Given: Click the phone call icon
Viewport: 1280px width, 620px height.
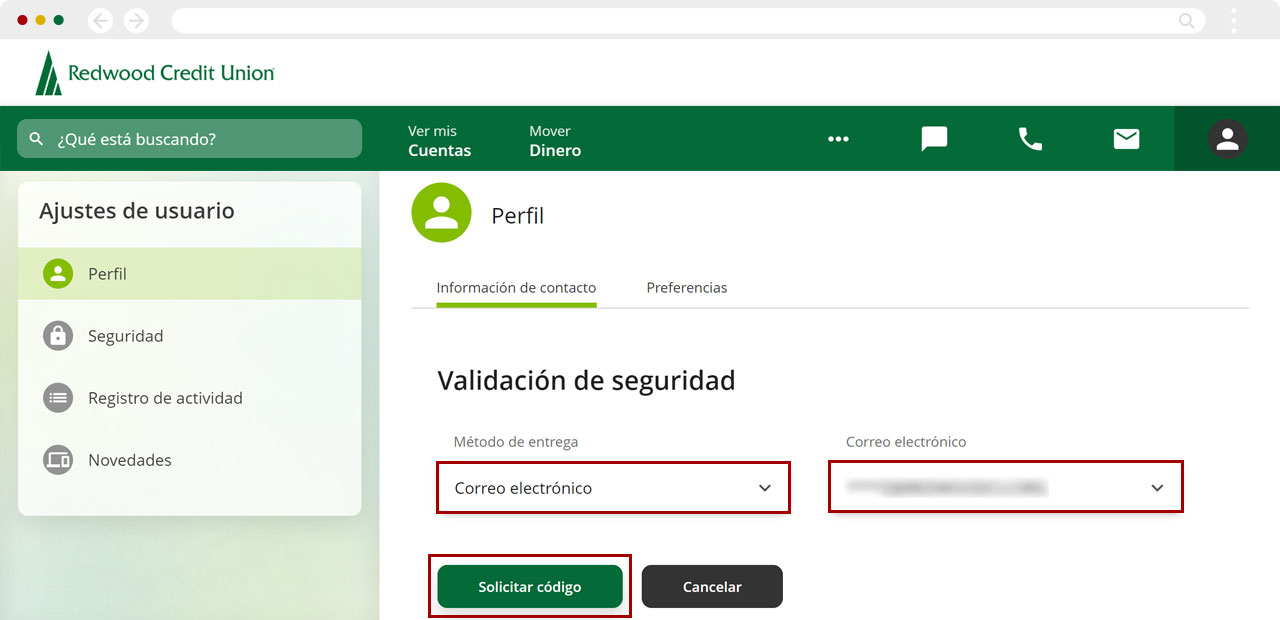Looking at the screenshot, I should 1030,139.
